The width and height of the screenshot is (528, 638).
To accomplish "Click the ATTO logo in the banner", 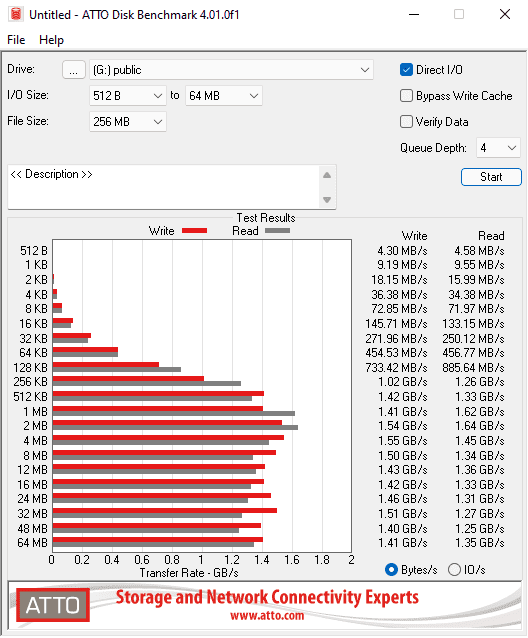I will 53,605.
